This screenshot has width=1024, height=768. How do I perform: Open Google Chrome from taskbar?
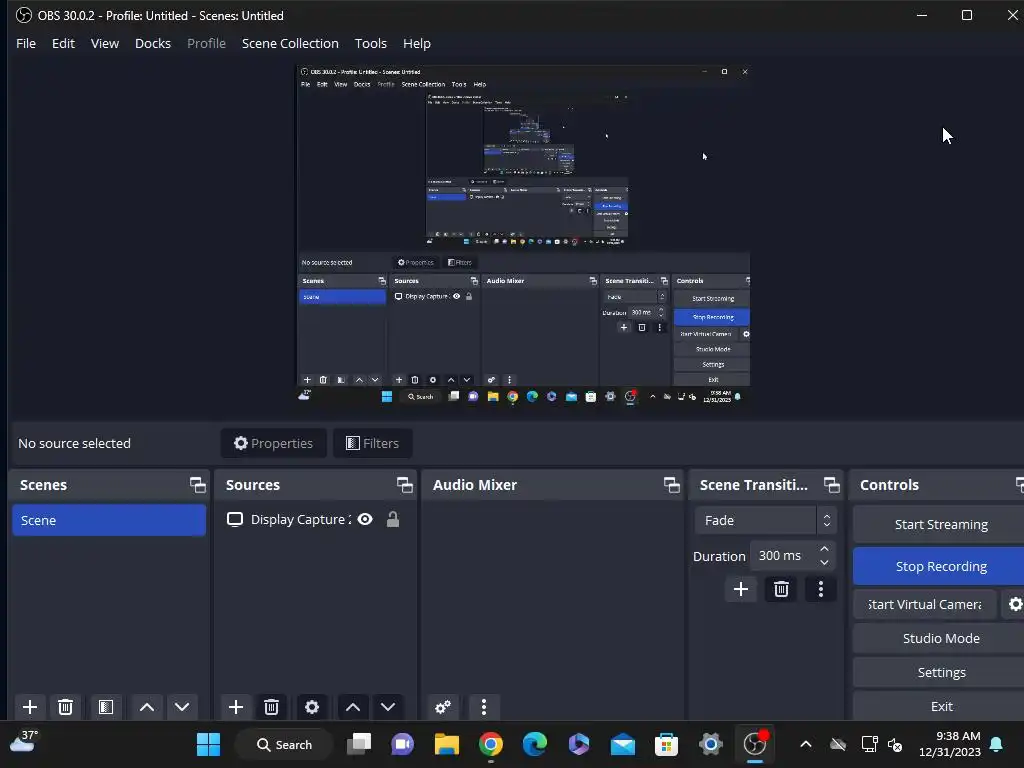[490, 744]
